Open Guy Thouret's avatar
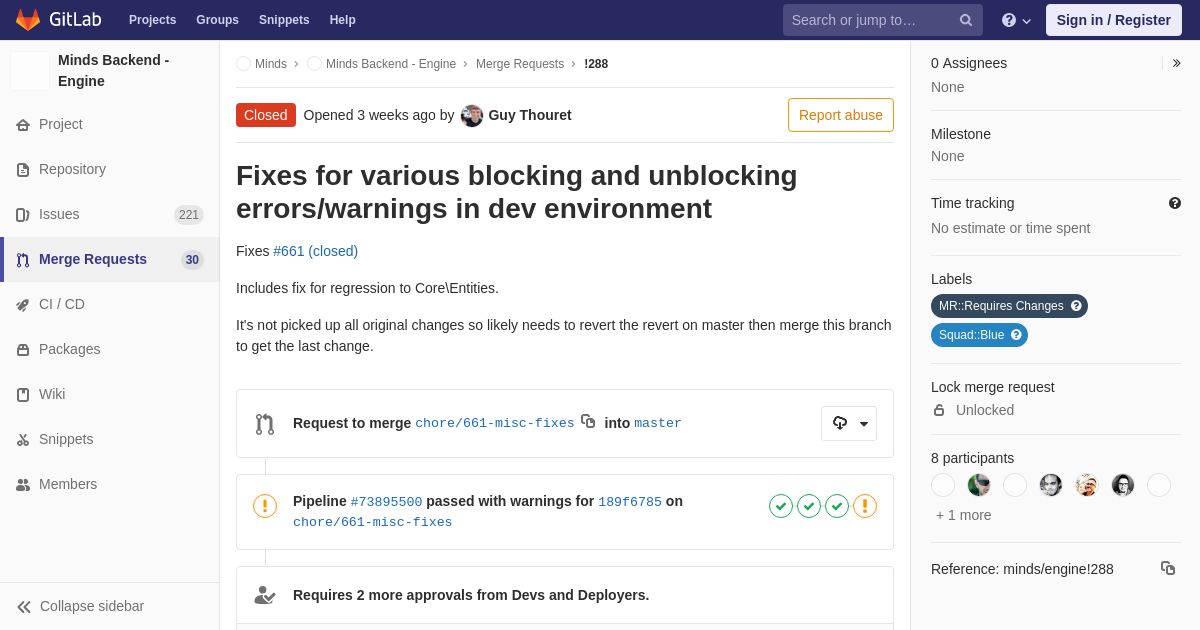The image size is (1200, 630). click(472, 115)
